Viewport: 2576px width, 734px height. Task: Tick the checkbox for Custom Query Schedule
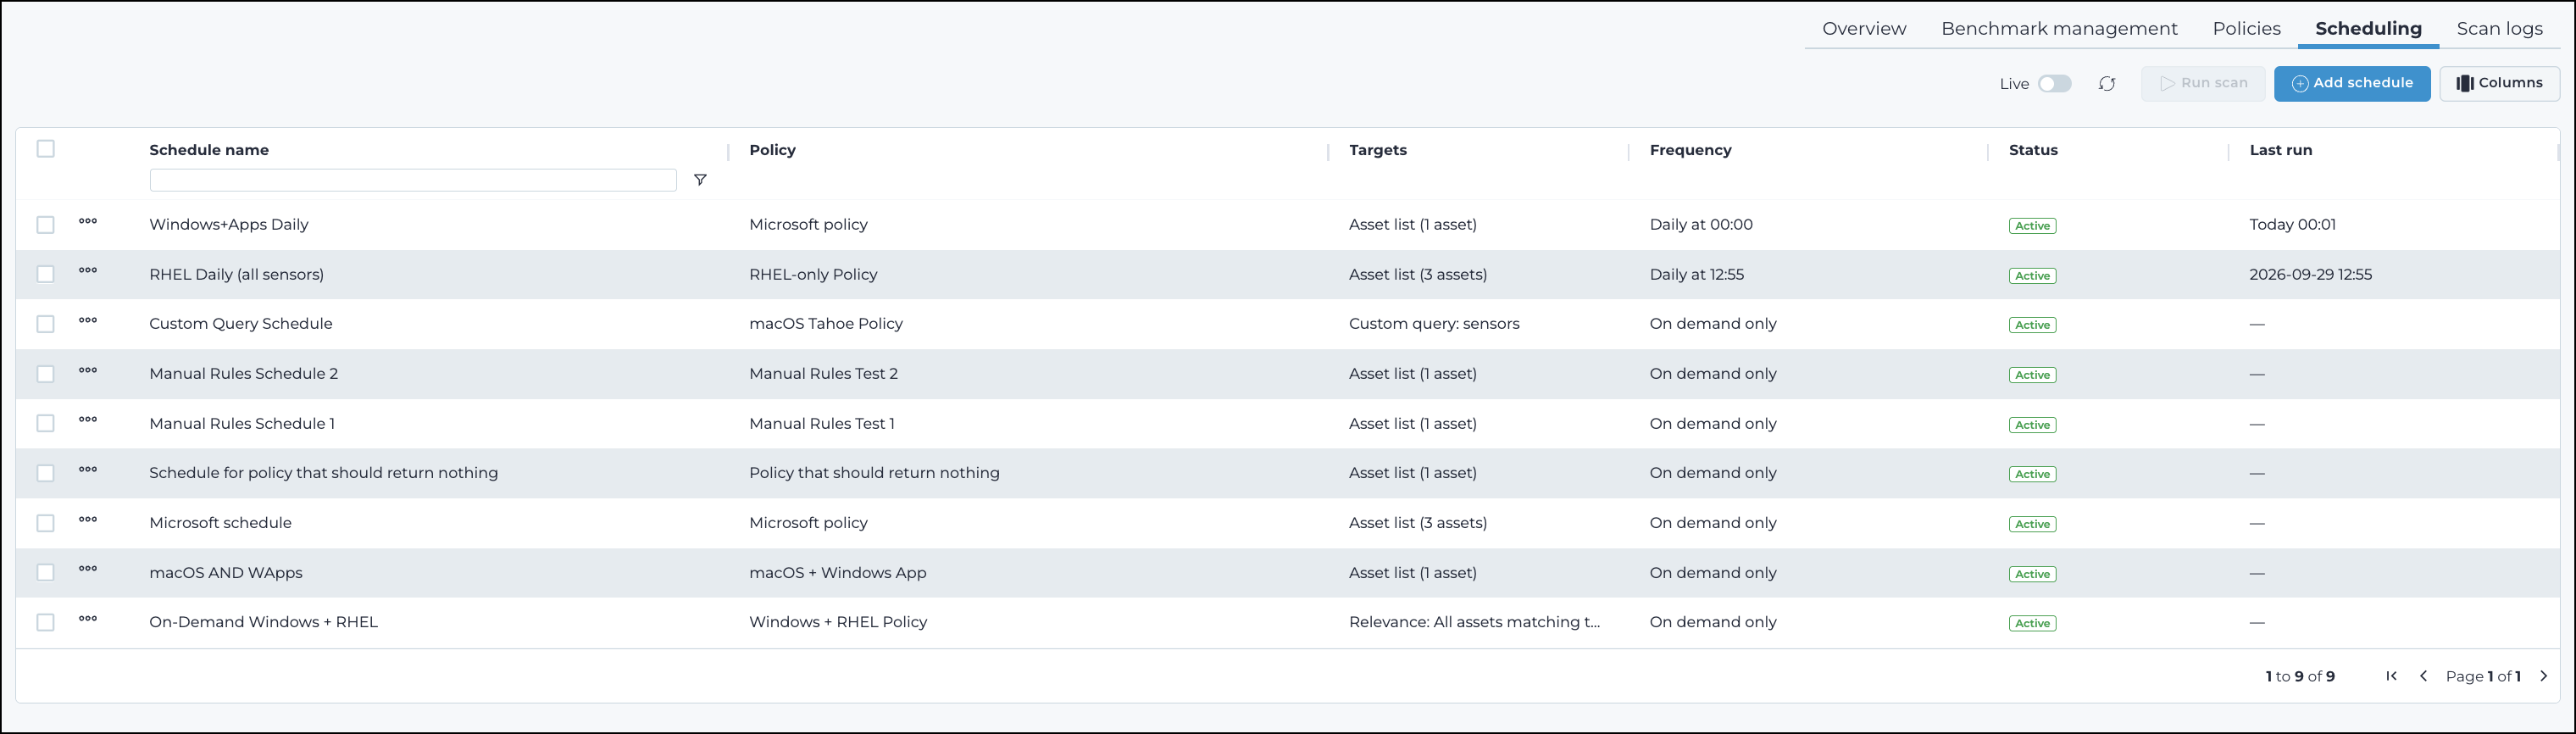46,324
